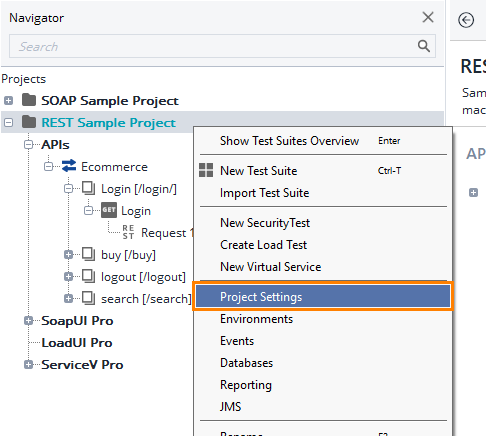The width and height of the screenshot is (486, 436).
Task: Open Databases menu entry
Action: pyautogui.click(x=323, y=363)
